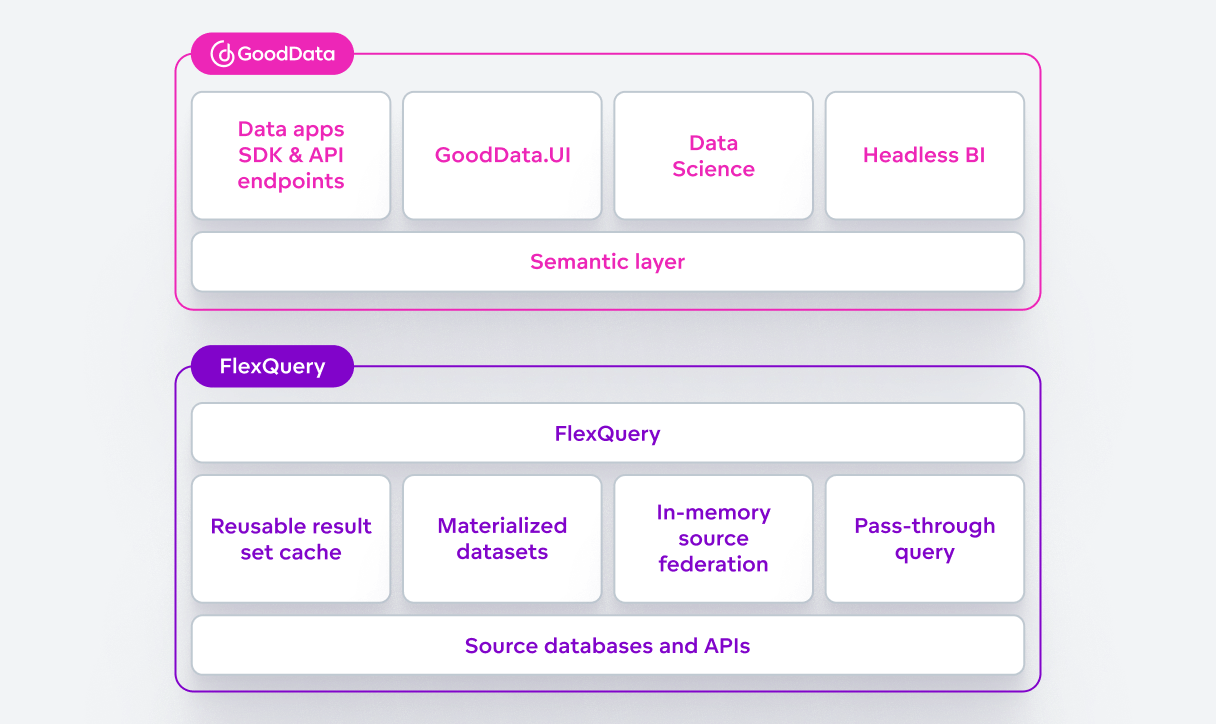The width and height of the screenshot is (1216, 724).
Task: Click the Headless BI component
Action: click(924, 155)
